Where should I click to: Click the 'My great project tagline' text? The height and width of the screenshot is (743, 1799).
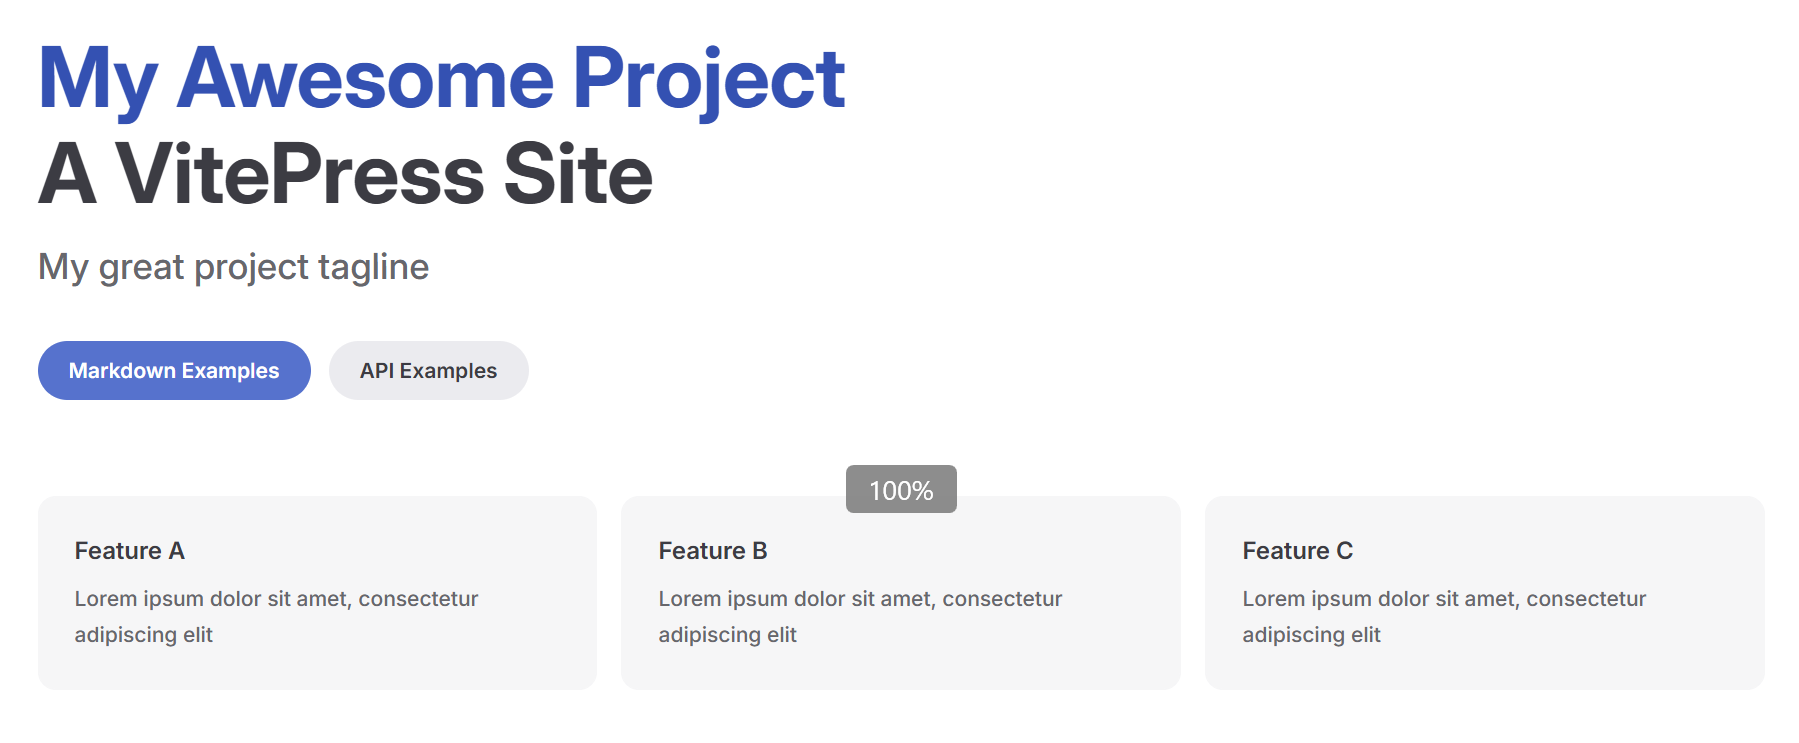click(233, 267)
